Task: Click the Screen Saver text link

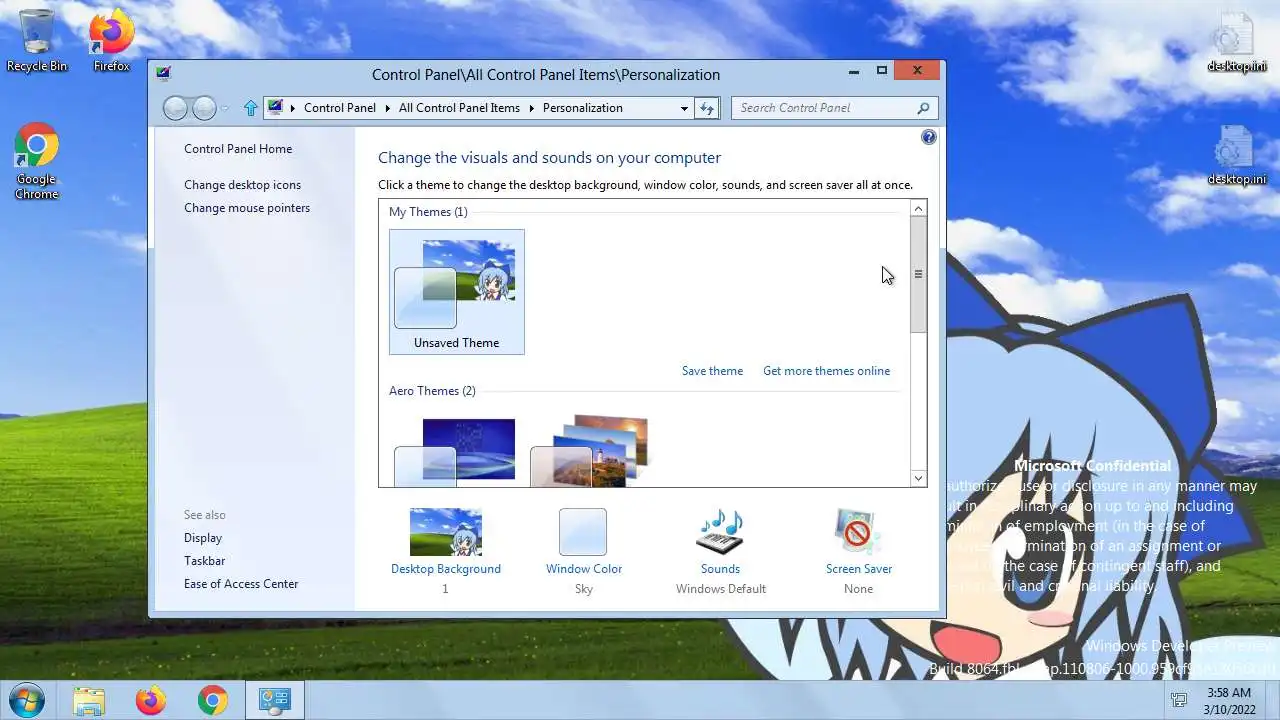Action: 859,569
